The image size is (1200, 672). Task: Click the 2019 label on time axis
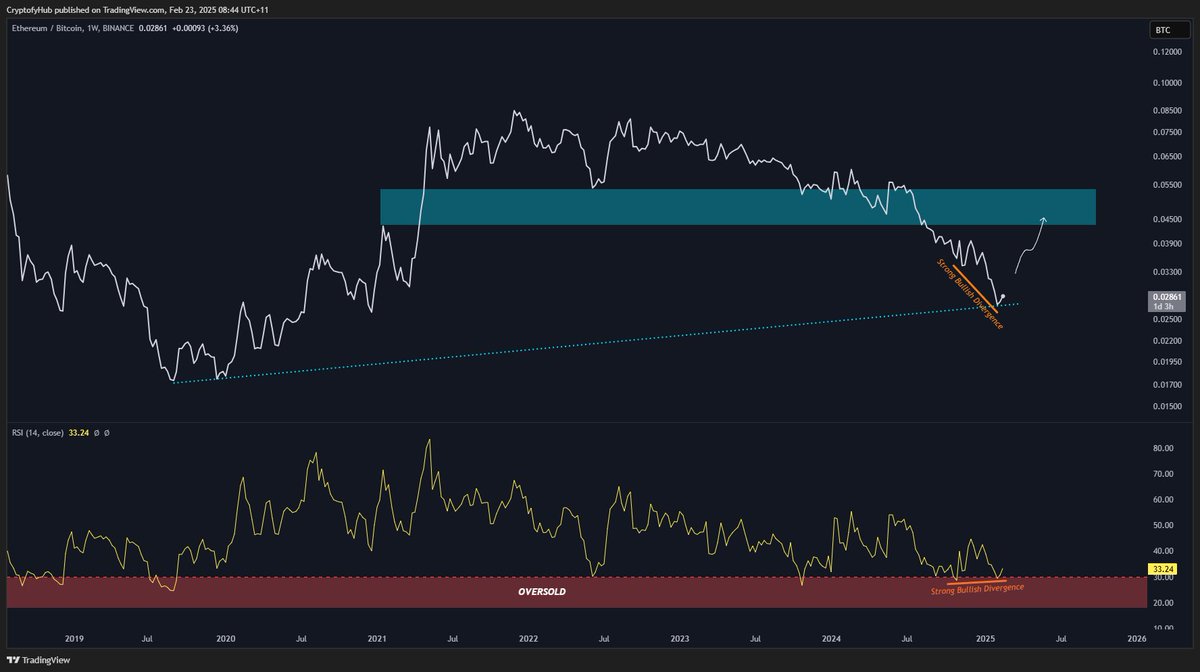(x=75, y=638)
